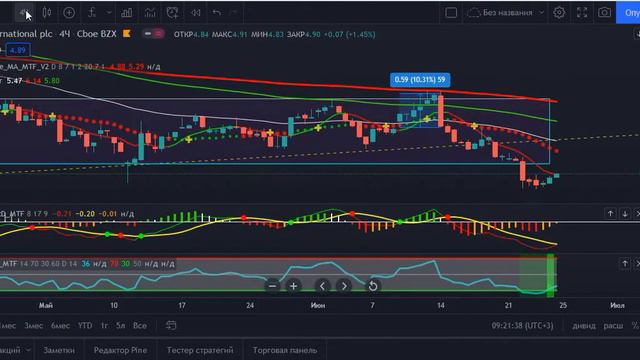
Task: Zoom out the chart with minus button
Action: [272, 286]
